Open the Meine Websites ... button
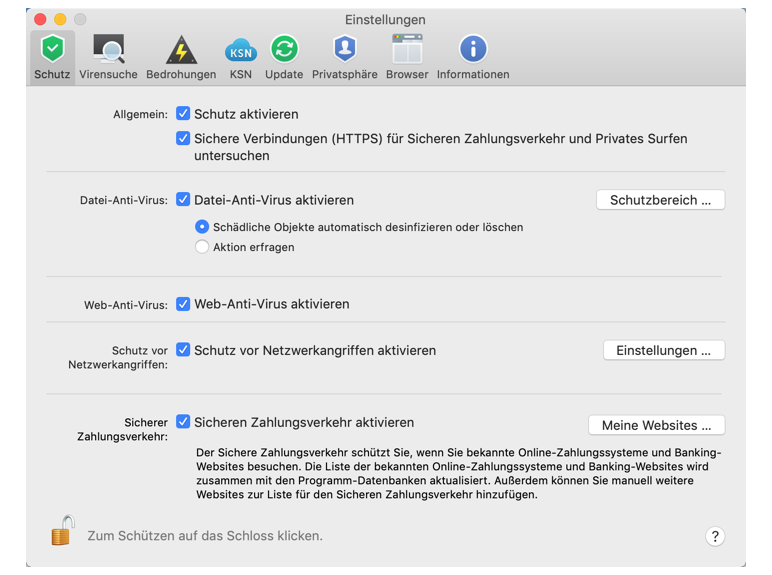 [x=656, y=425]
